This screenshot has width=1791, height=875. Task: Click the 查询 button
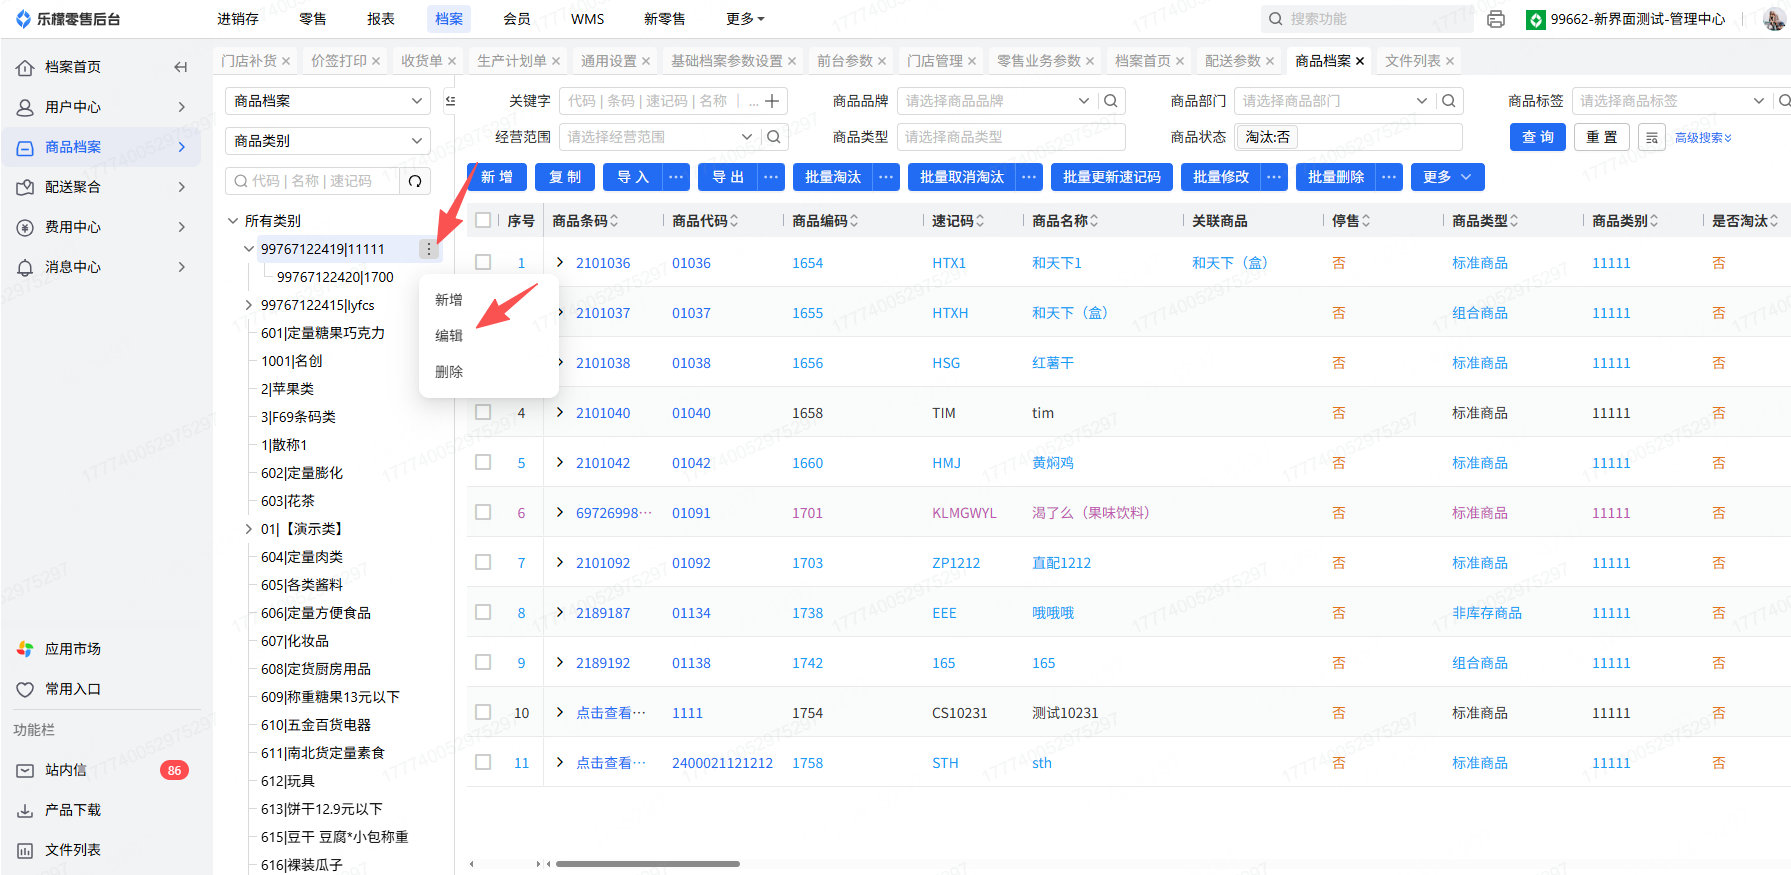[1537, 137]
